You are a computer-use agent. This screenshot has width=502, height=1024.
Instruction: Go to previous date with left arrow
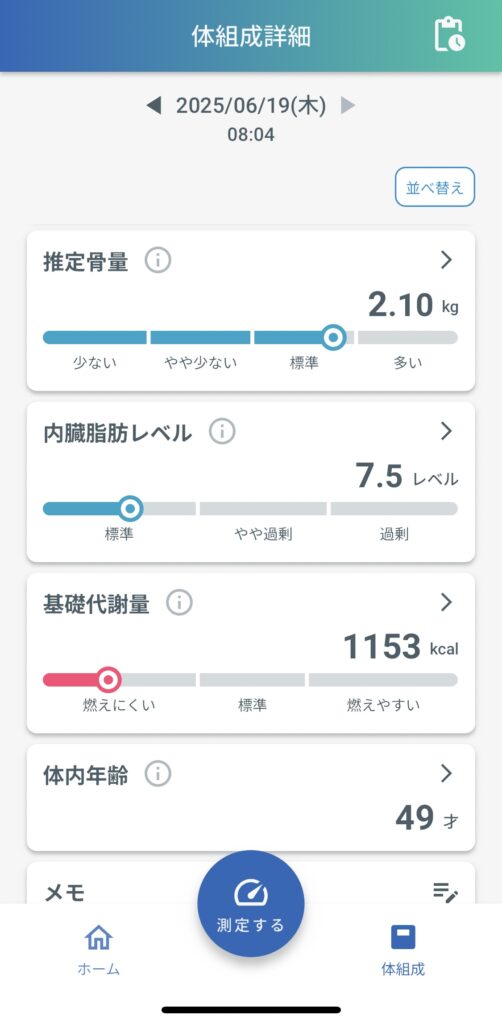coord(153,105)
